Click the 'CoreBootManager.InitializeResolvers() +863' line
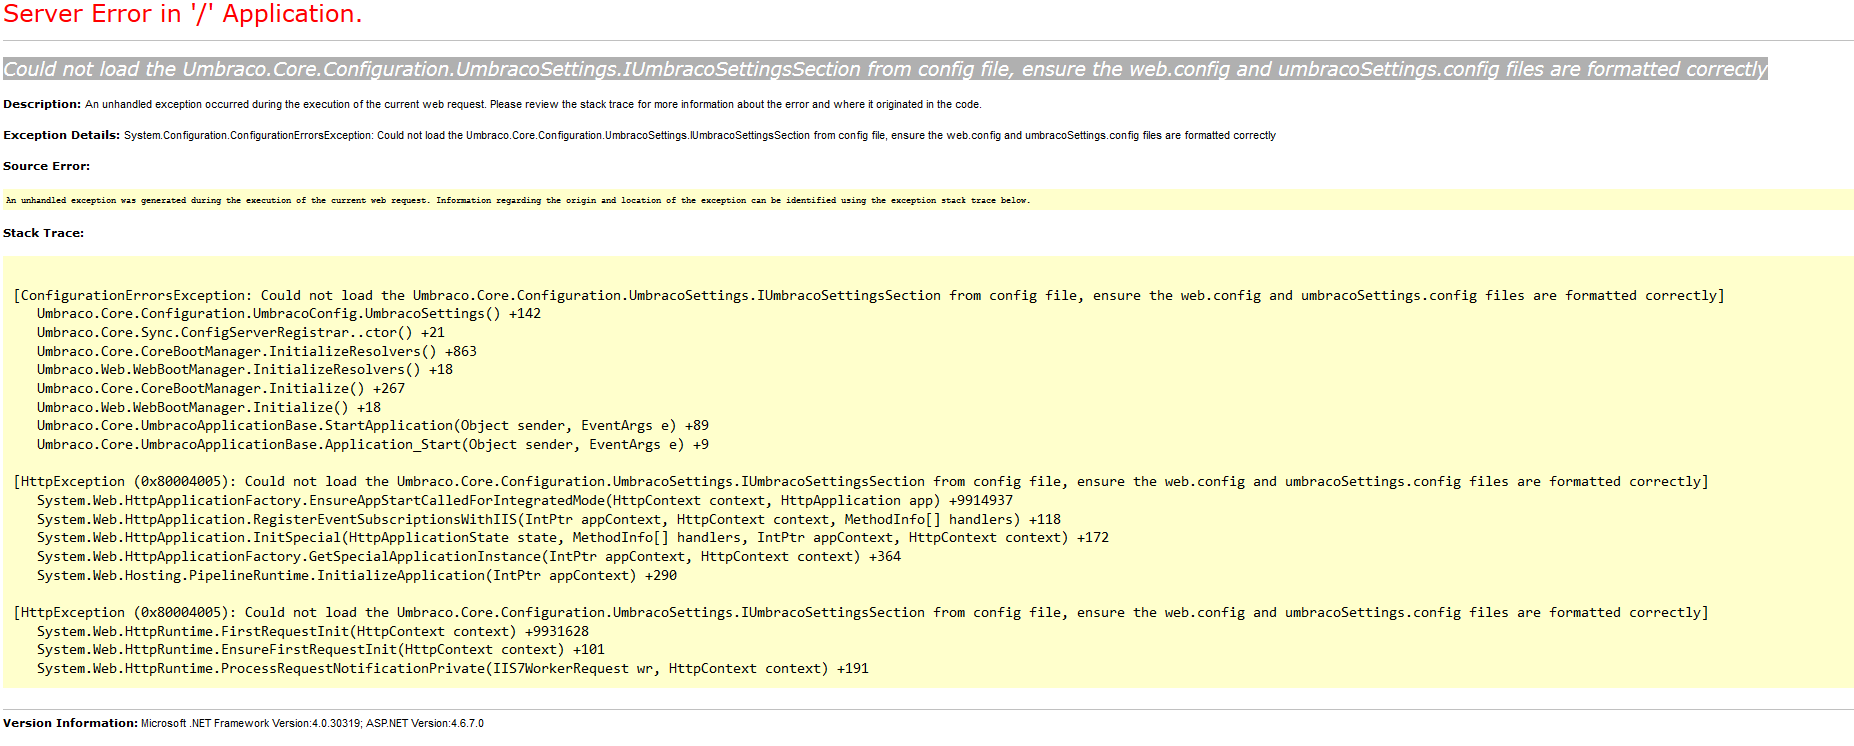The image size is (1854, 746). pos(256,351)
